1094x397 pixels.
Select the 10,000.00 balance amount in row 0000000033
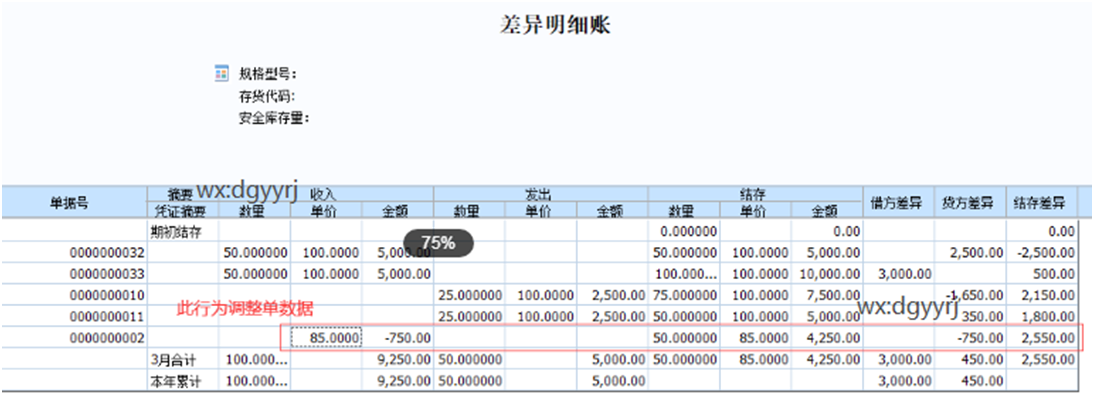click(830, 274)
